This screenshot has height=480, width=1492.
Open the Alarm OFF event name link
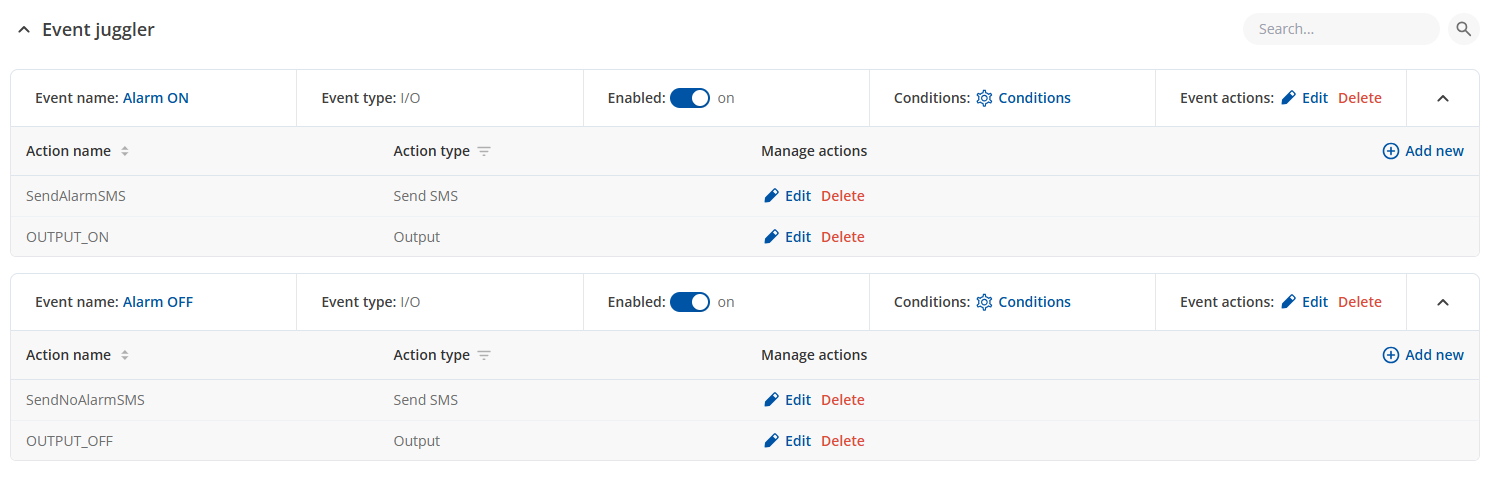[158, 302]
